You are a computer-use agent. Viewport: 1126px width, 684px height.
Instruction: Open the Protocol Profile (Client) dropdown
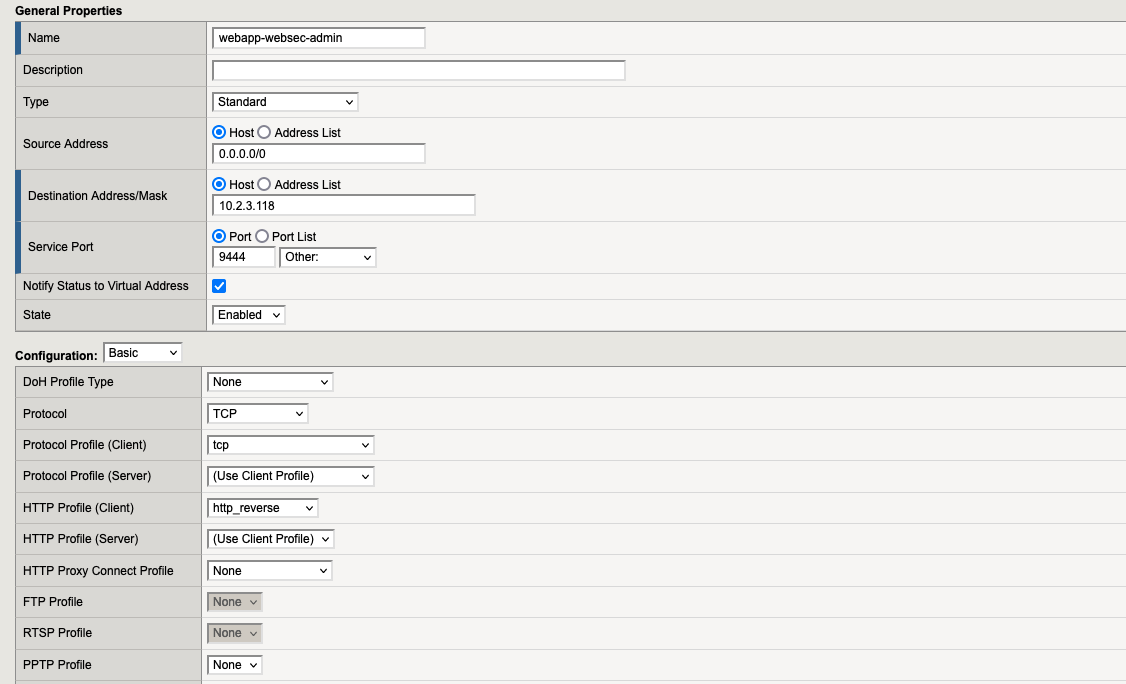pyautogui.click(x=291, y=445)
